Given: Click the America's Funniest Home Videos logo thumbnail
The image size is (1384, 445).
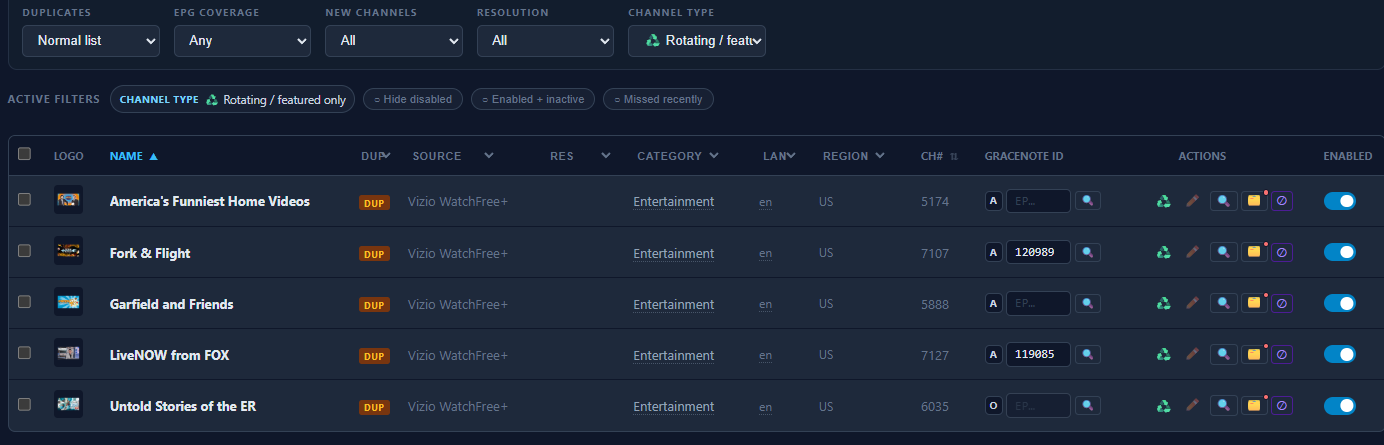Looking at the screenshot, I should pyautogui.click(x=68, y=200).
